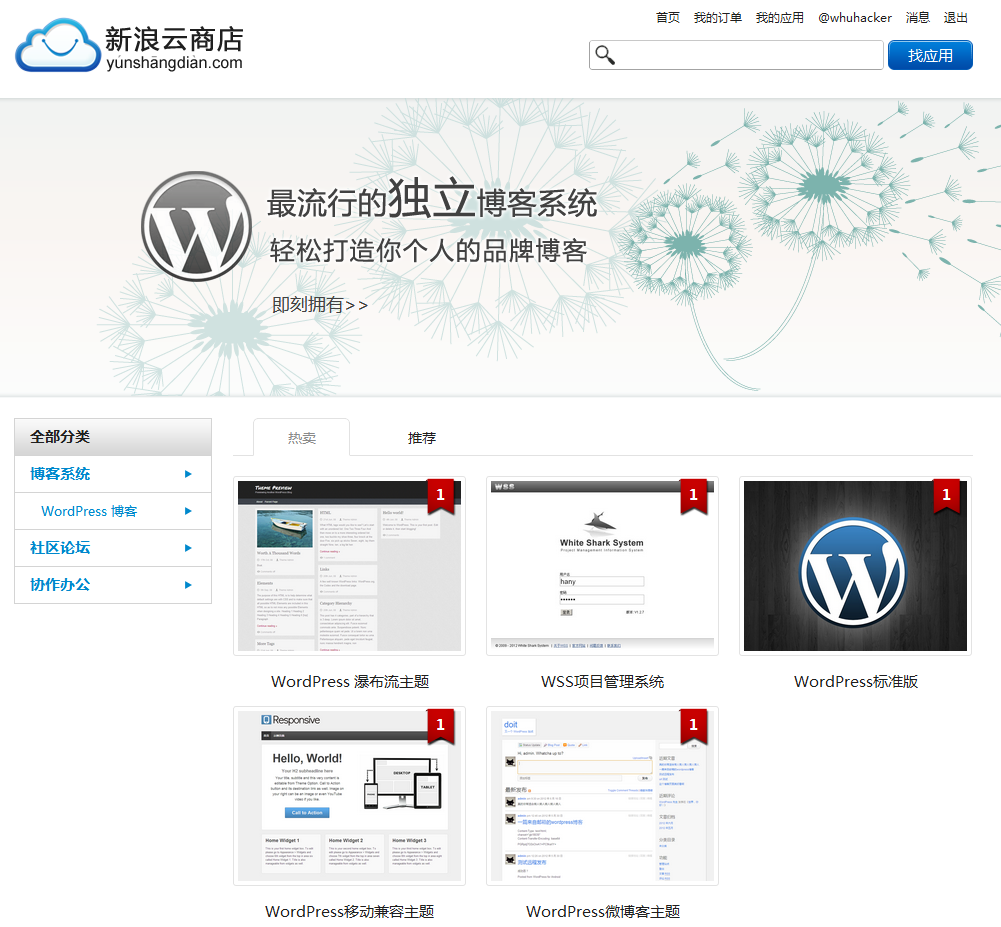The width and height of the screenshot is (1001, 927).
Task: Click the yunshangdian.com site name text
Action: pos(174,63)
